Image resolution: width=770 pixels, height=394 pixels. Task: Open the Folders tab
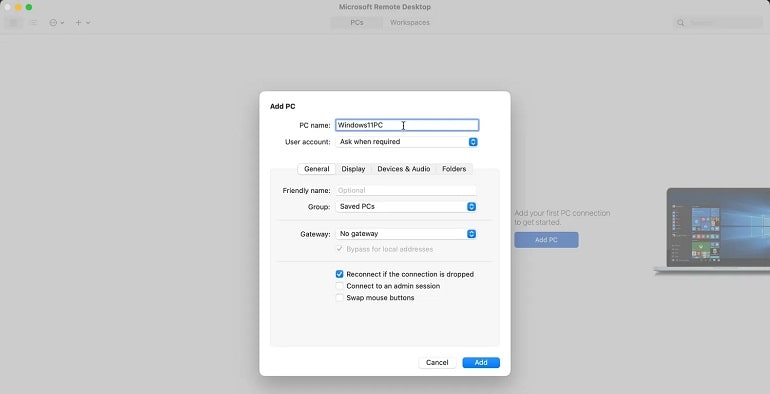454,169
